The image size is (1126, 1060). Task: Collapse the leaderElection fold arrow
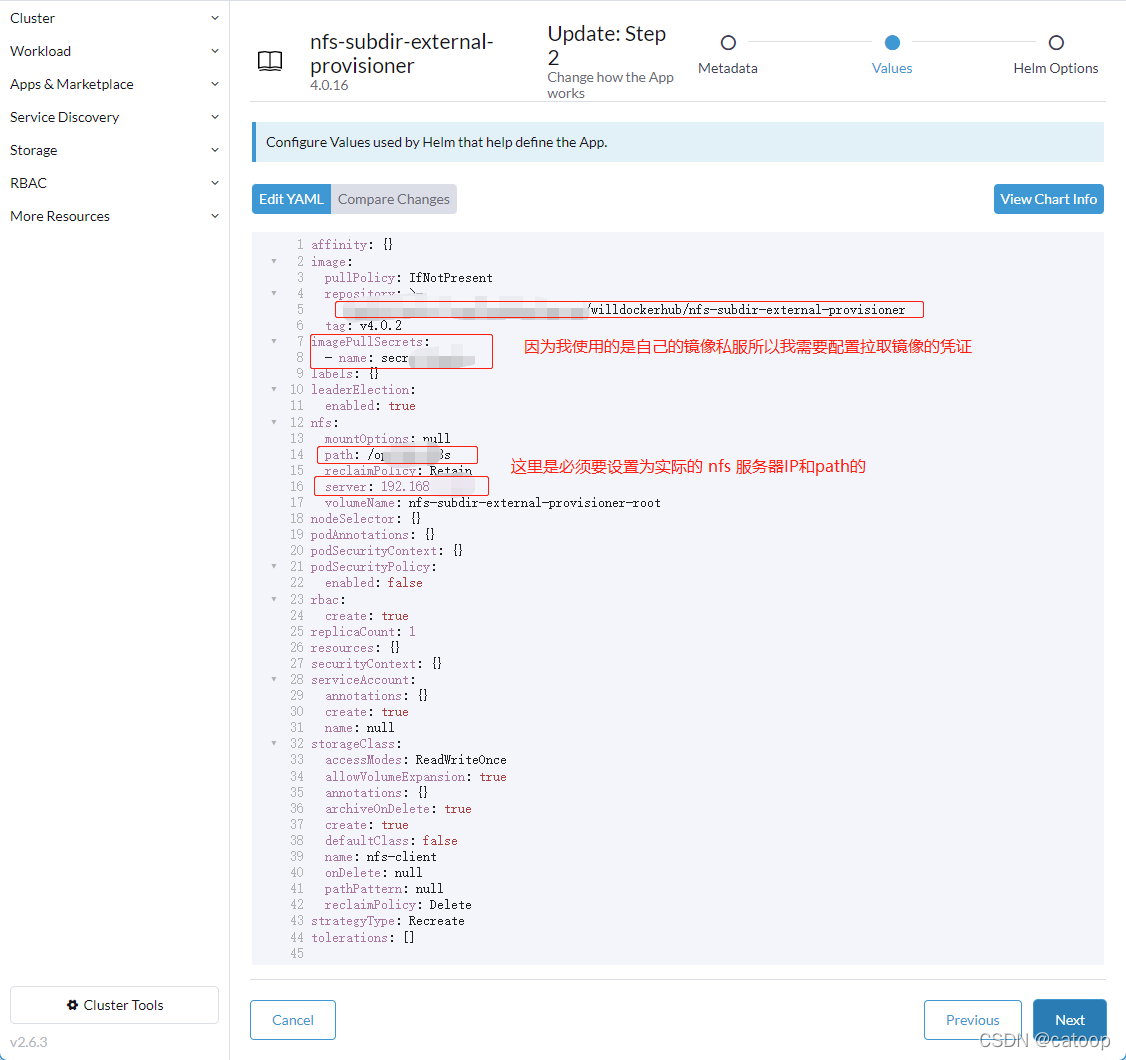(x=274, y=389)
